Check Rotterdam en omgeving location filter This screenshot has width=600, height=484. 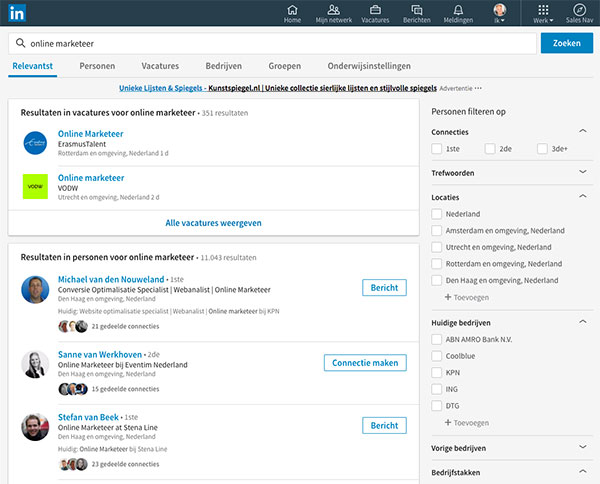[x=437, y=264]
